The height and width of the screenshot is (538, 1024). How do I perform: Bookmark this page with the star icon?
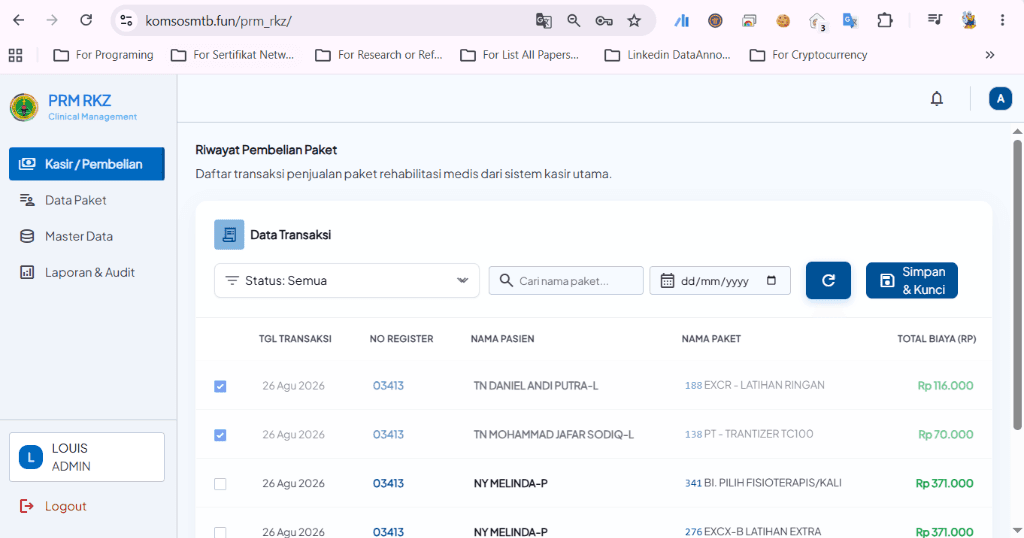point(634,21)
